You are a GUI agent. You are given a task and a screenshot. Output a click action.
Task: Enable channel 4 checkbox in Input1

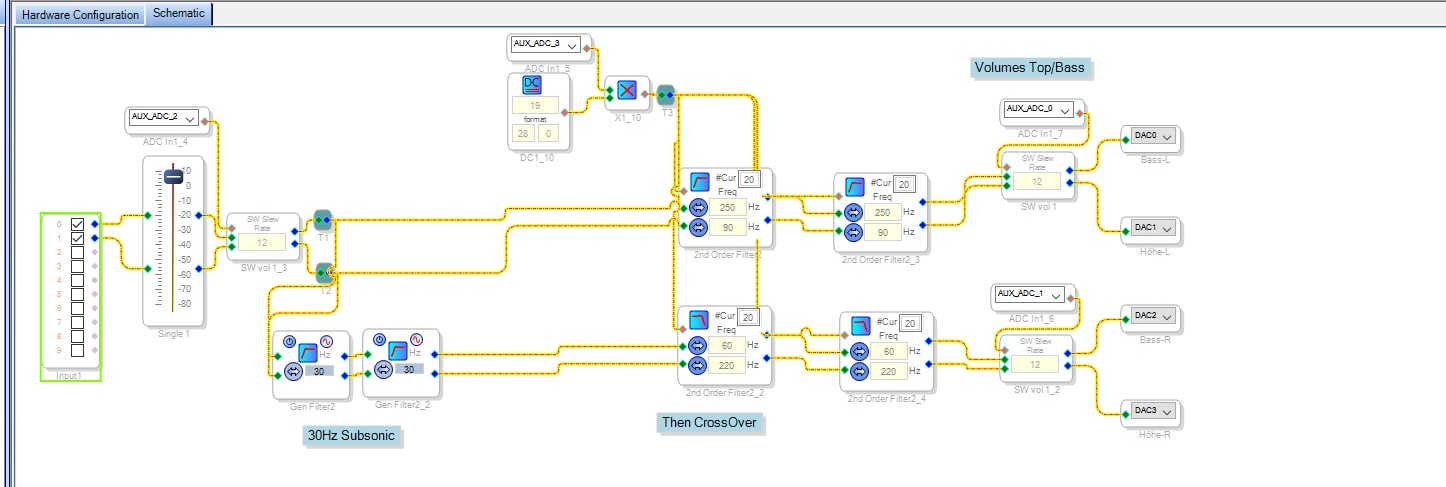77,280
